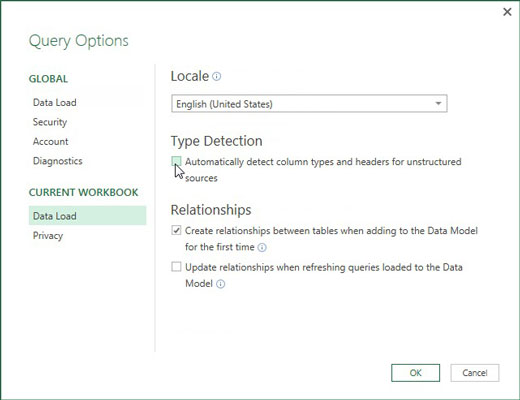Screen dimensions: 520x400
Task: Select English (United States) locale field
Action: pos(309,104)
